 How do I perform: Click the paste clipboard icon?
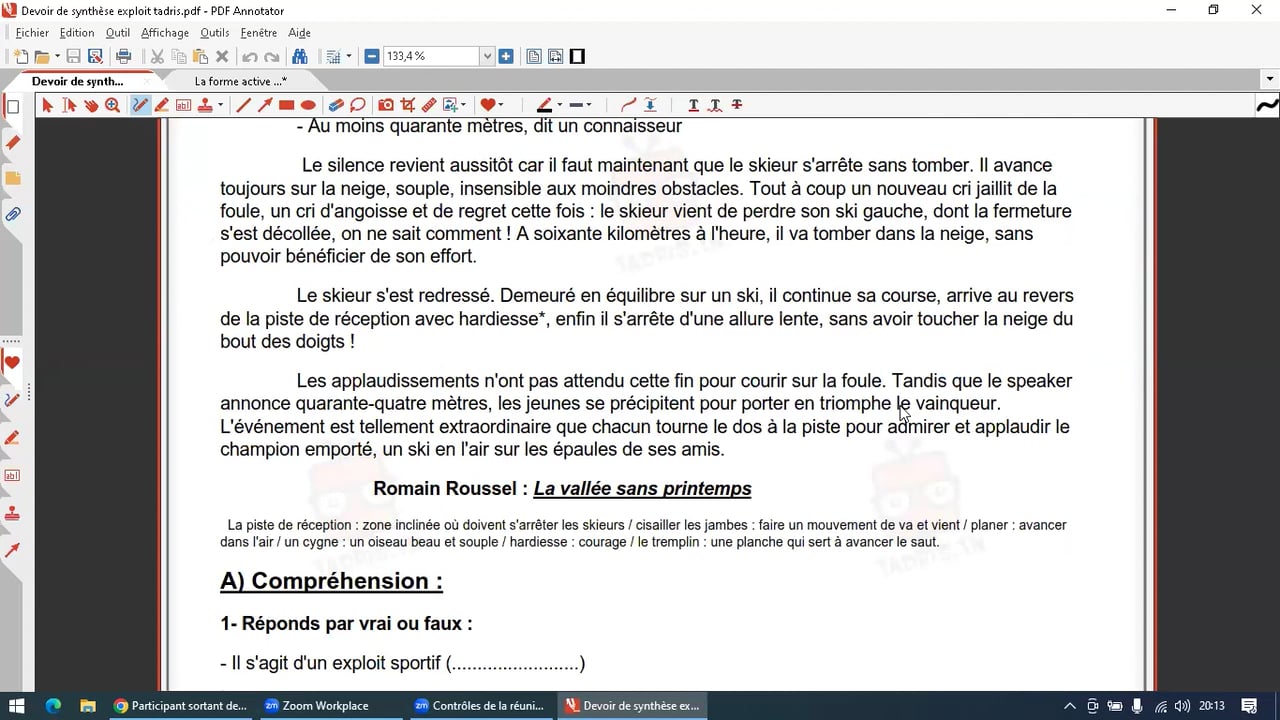pyautogui.click(x=201, y=56)
